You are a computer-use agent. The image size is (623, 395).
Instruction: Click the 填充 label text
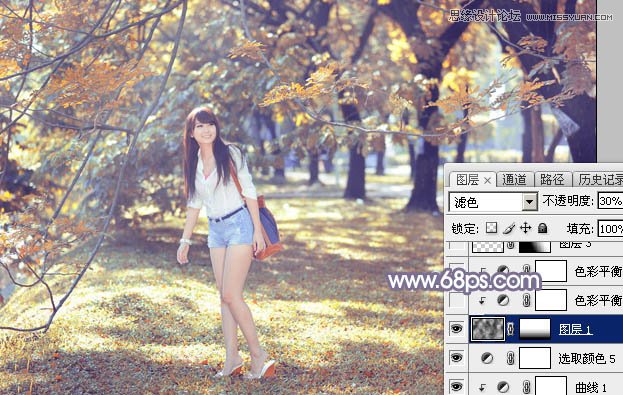[x=580, y=229]
